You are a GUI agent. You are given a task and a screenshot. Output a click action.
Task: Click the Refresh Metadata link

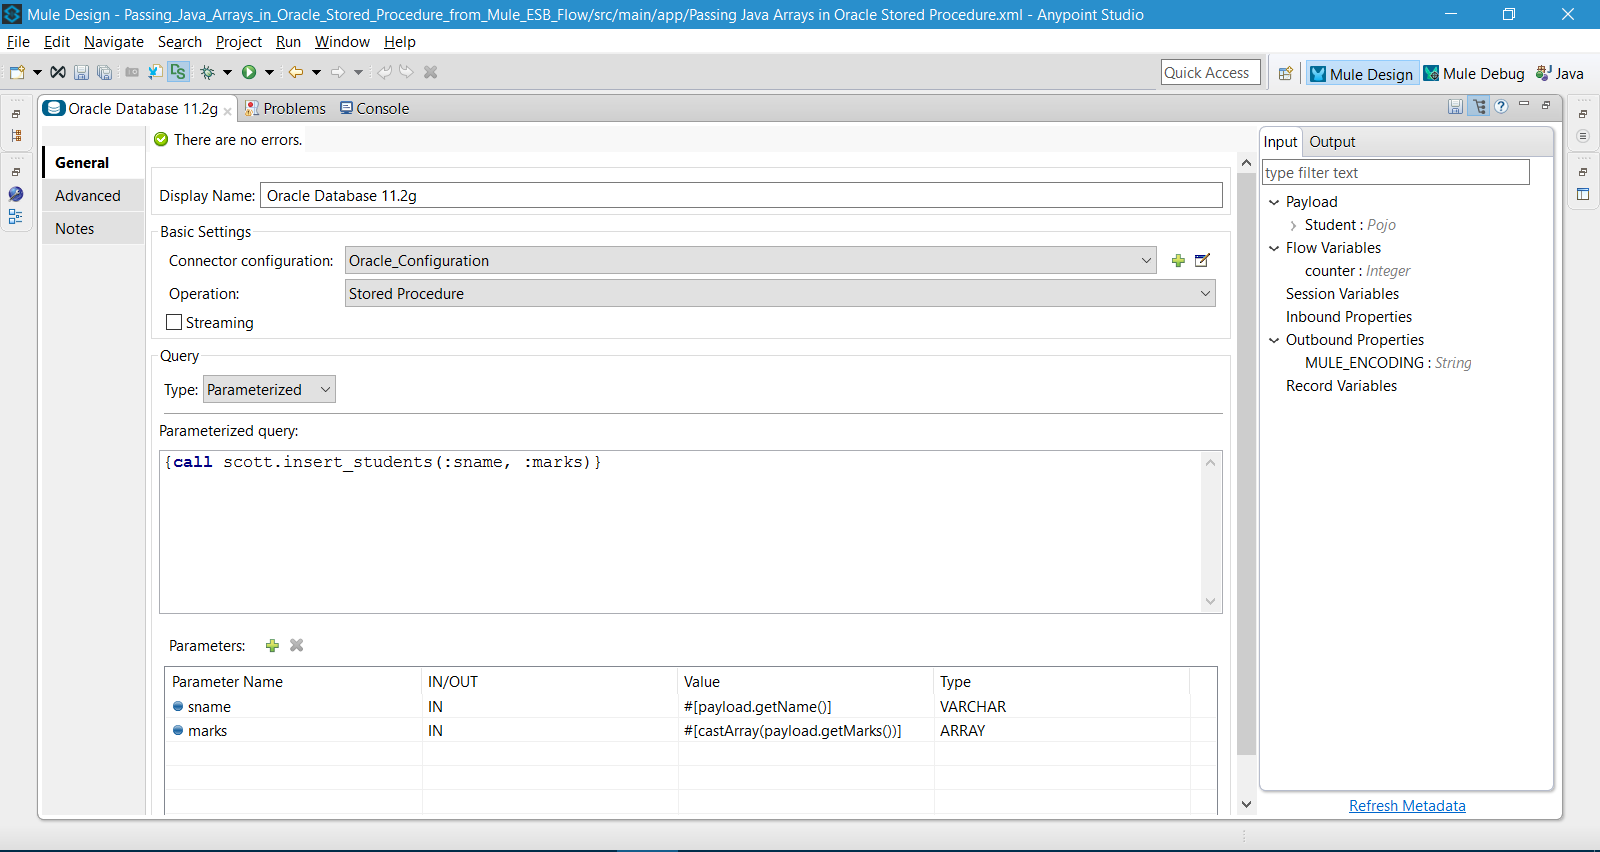coord(1407,806)
